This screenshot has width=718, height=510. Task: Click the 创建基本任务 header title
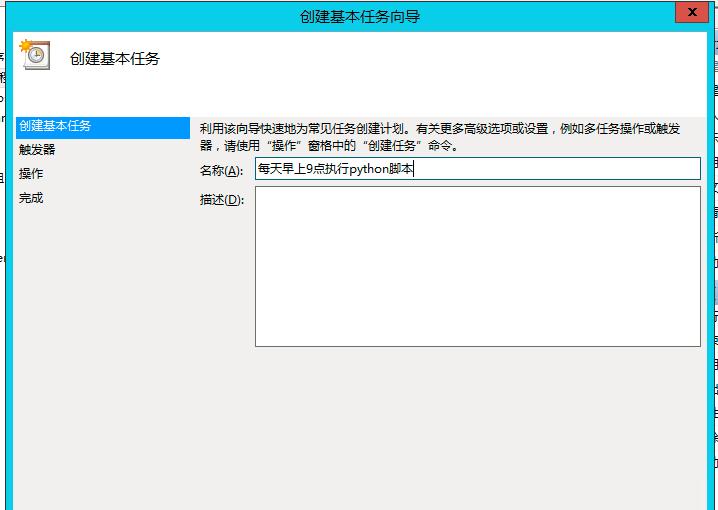coord(114,59)
